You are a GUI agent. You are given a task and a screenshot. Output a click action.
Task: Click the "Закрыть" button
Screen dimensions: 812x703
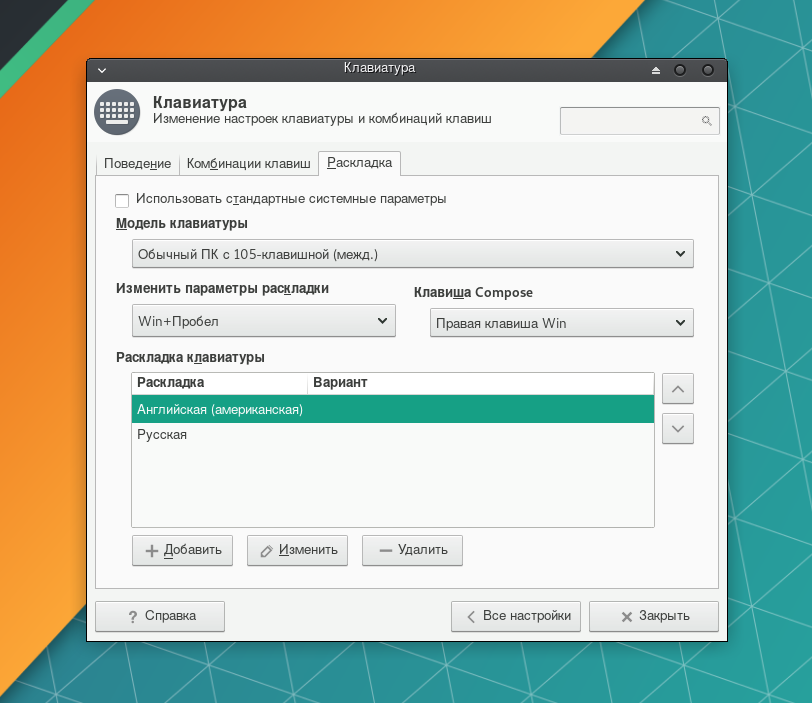654,616
